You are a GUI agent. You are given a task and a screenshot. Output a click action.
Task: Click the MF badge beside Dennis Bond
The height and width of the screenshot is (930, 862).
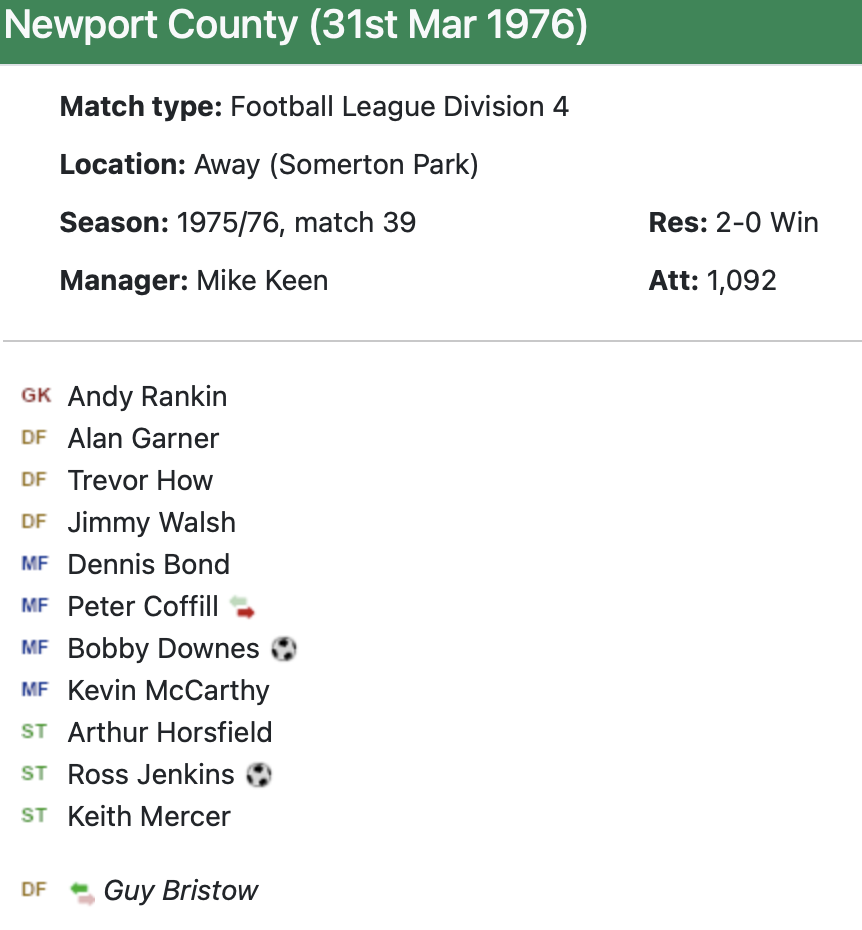pyautogui.click(x=34, y=564)
